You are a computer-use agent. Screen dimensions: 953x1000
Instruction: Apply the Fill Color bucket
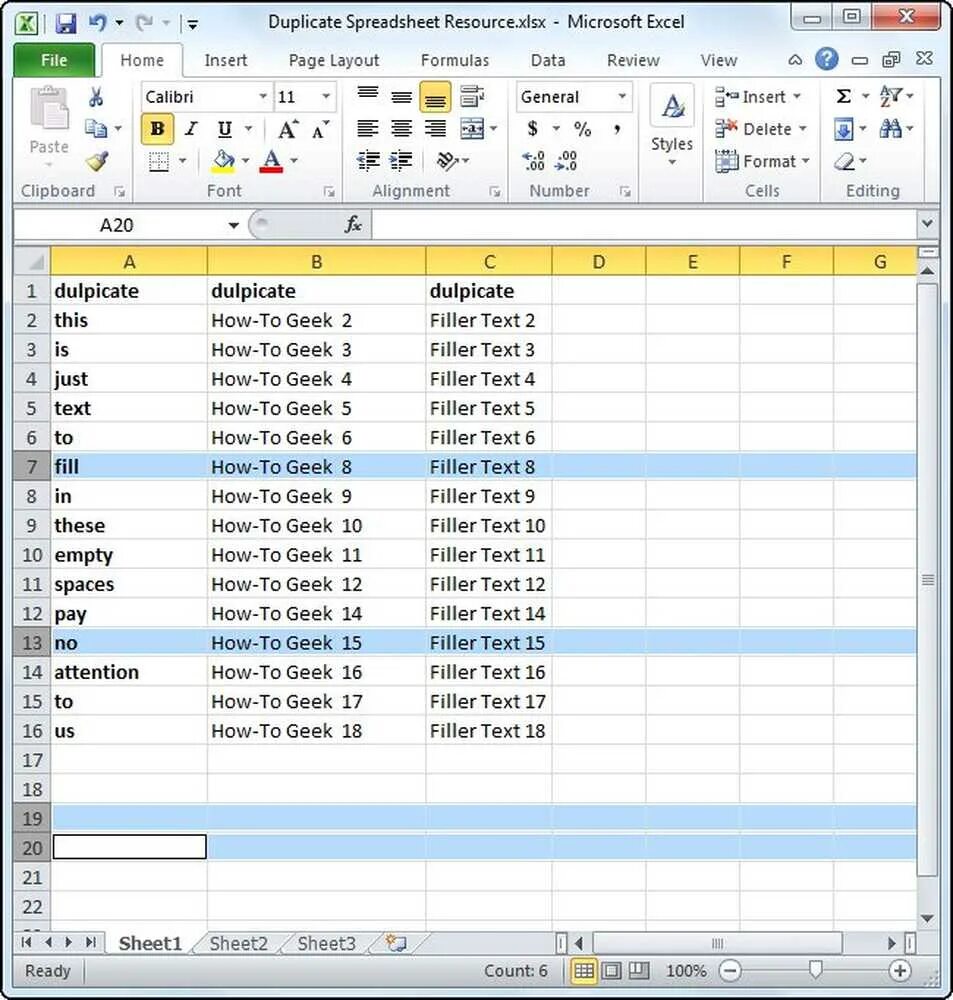(x=223, y=161)
